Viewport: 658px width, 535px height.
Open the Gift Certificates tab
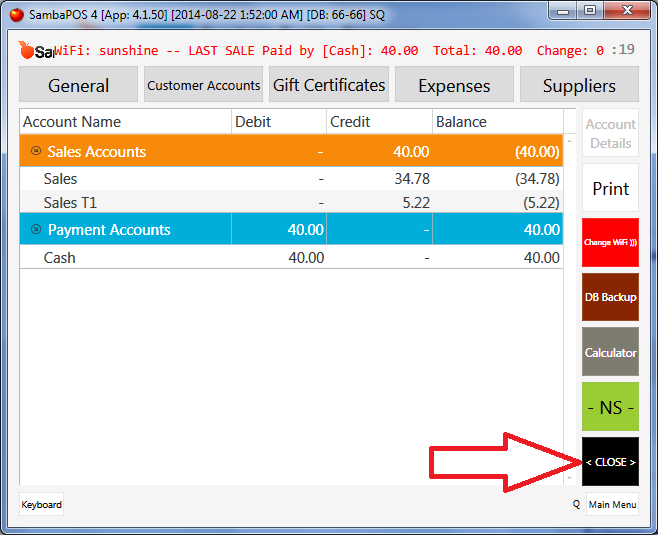pos(329,84)
